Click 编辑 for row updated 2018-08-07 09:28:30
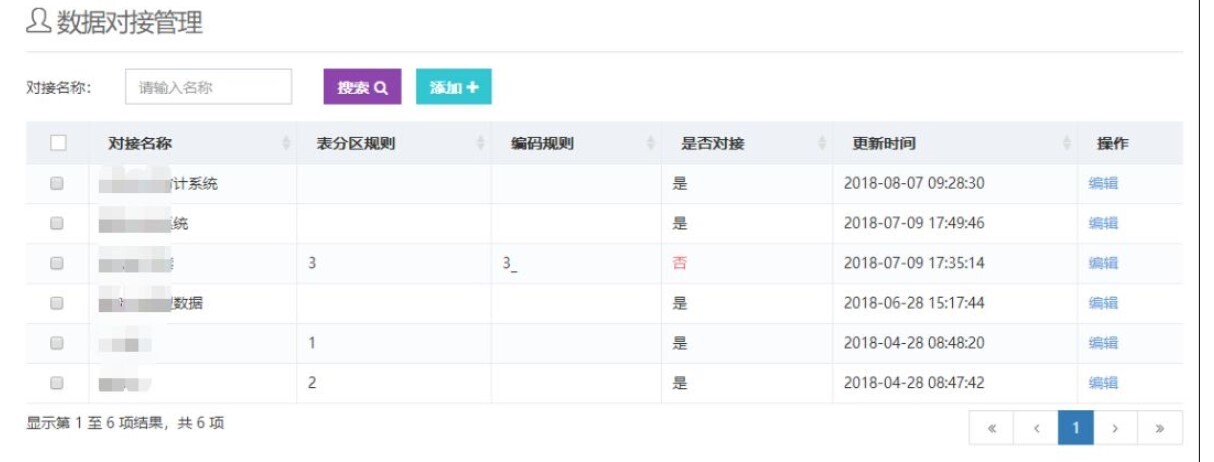Viewport: 1214px width, 462px height. (1103, 183)
